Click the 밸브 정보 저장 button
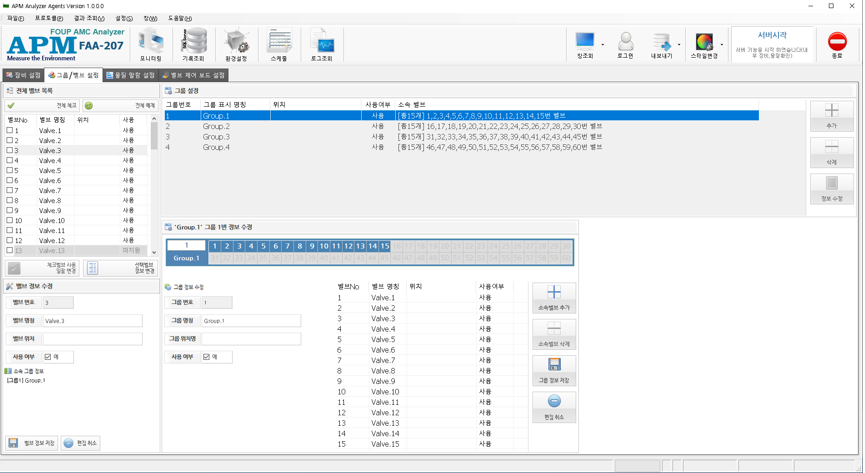Image resolution: width=865 pixels, height=473 pixels. coord(31,443)
